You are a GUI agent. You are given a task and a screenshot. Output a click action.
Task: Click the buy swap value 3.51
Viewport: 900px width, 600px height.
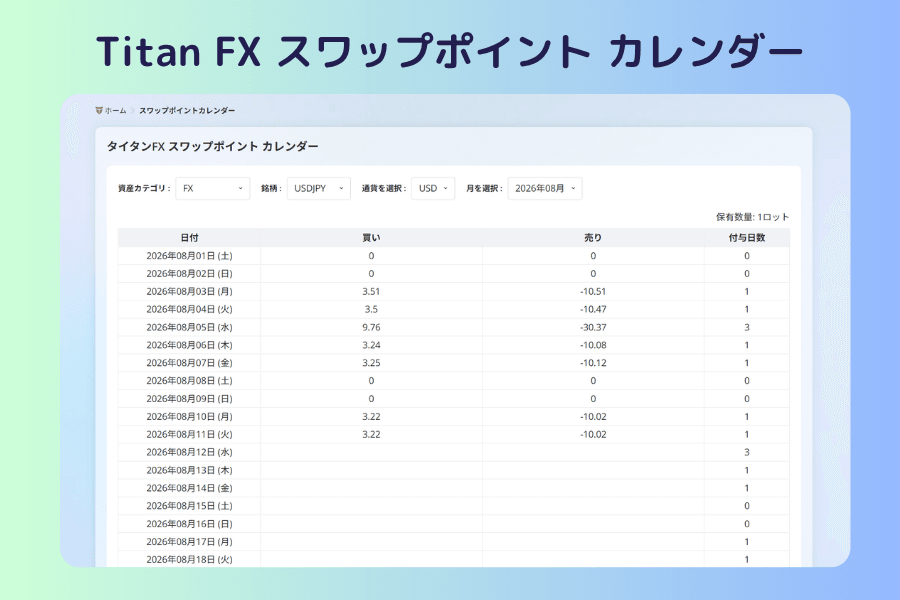(371, 292)
